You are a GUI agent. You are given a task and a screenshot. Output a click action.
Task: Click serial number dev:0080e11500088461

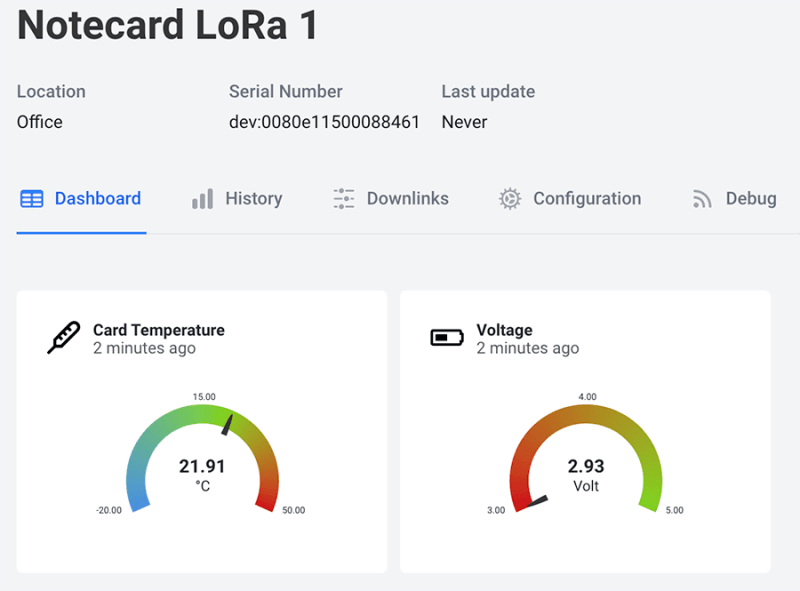[x=323, y=122]
